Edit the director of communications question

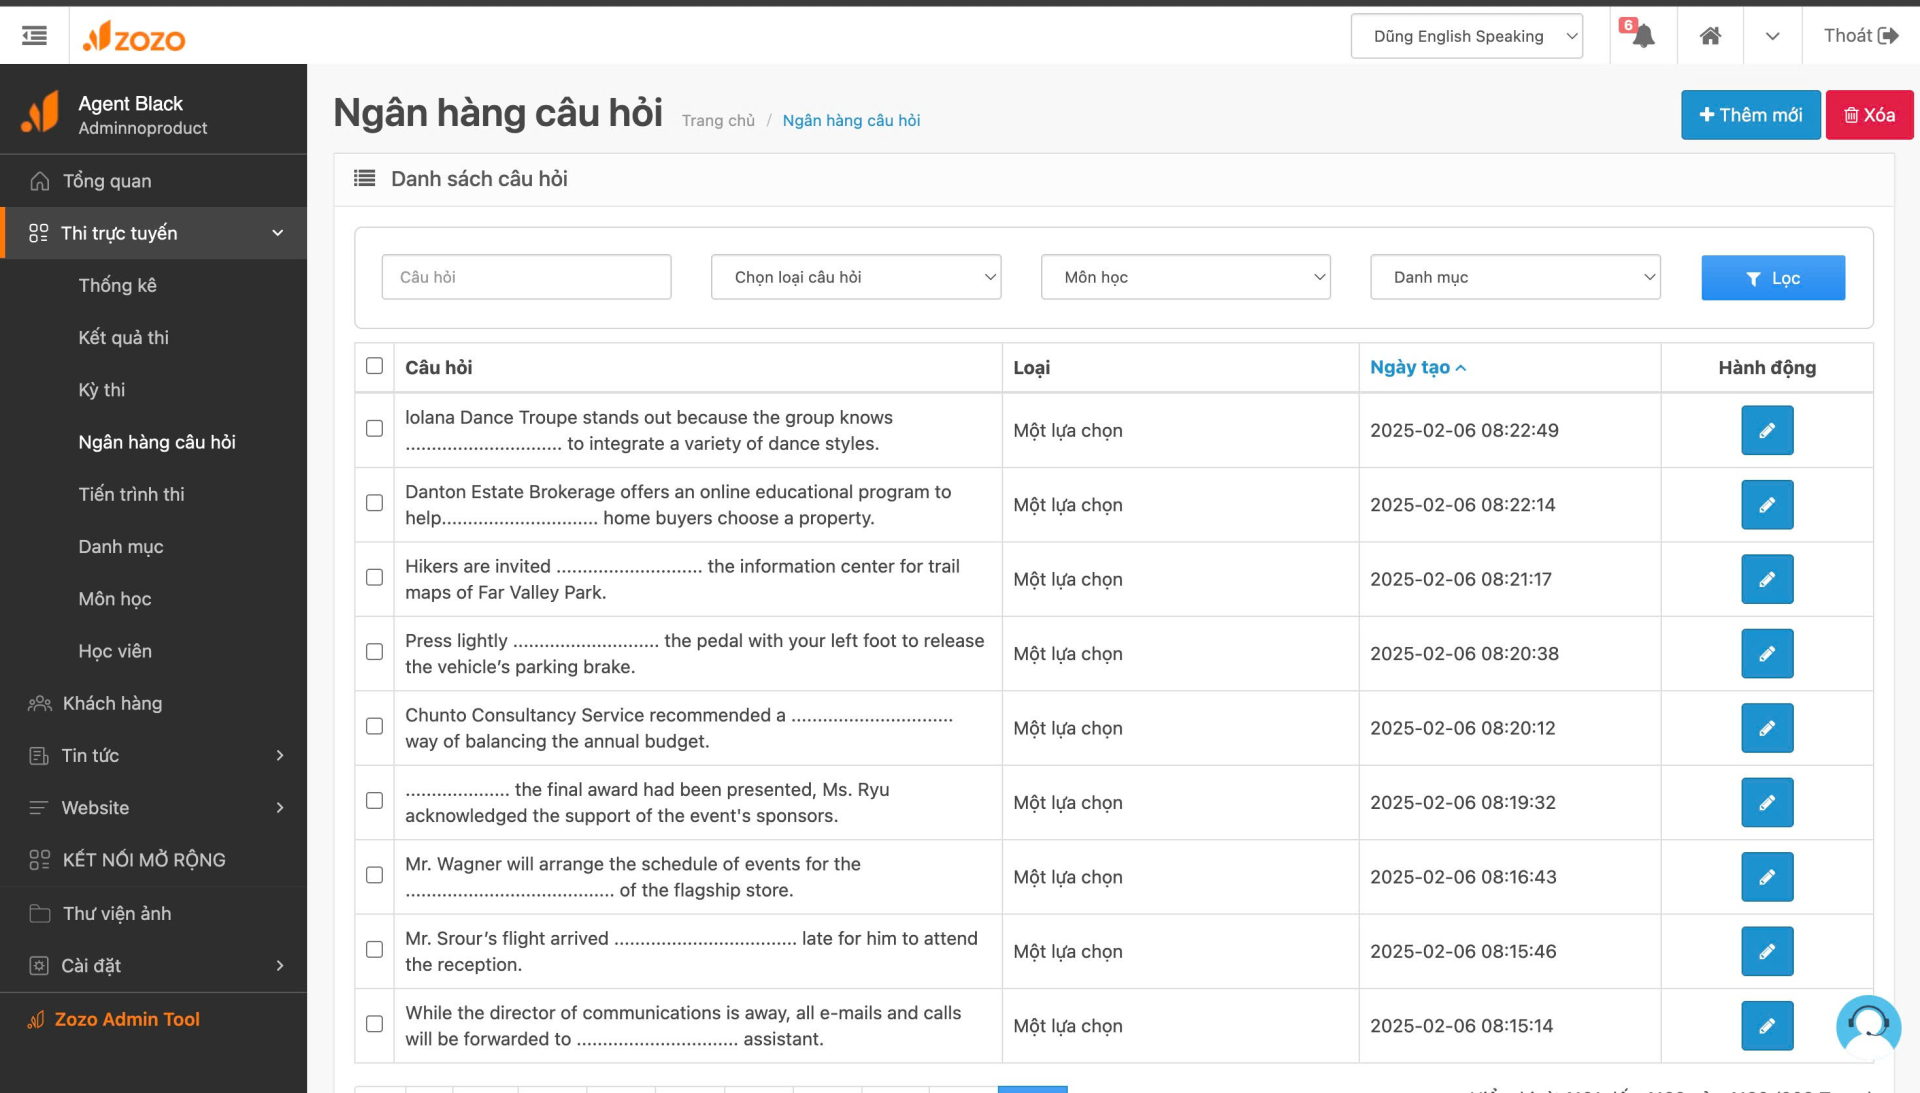pyautogui.click(x=1767, y=1026)
